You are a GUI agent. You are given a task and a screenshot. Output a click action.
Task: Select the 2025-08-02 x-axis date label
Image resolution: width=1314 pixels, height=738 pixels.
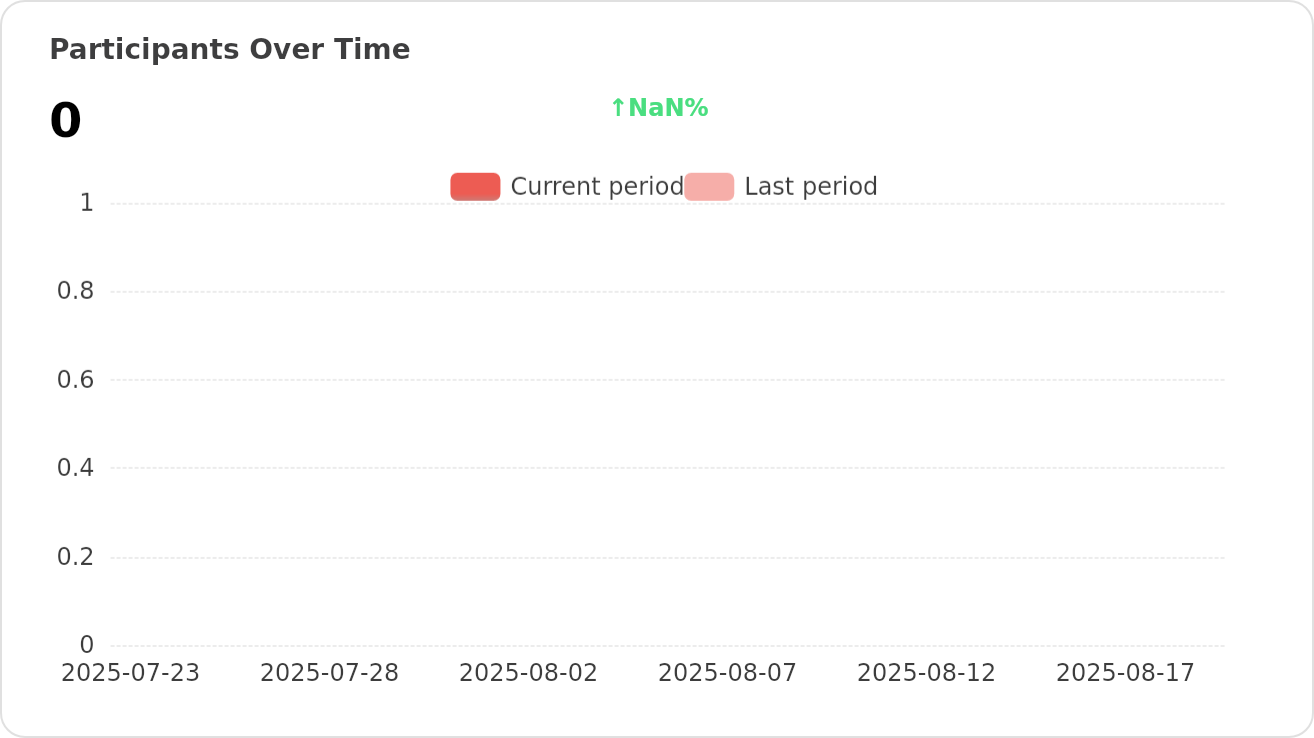528,673
